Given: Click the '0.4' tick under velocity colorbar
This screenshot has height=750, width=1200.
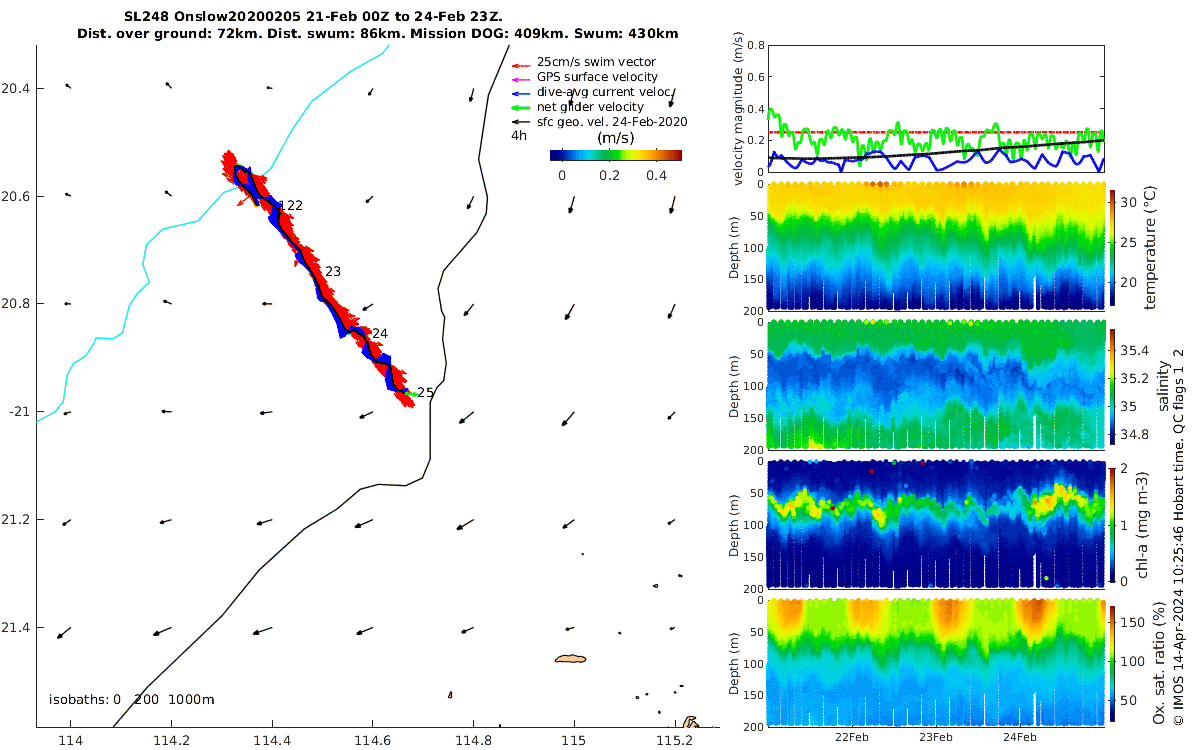Looking at the screenshot, I should tap(657, 175).
